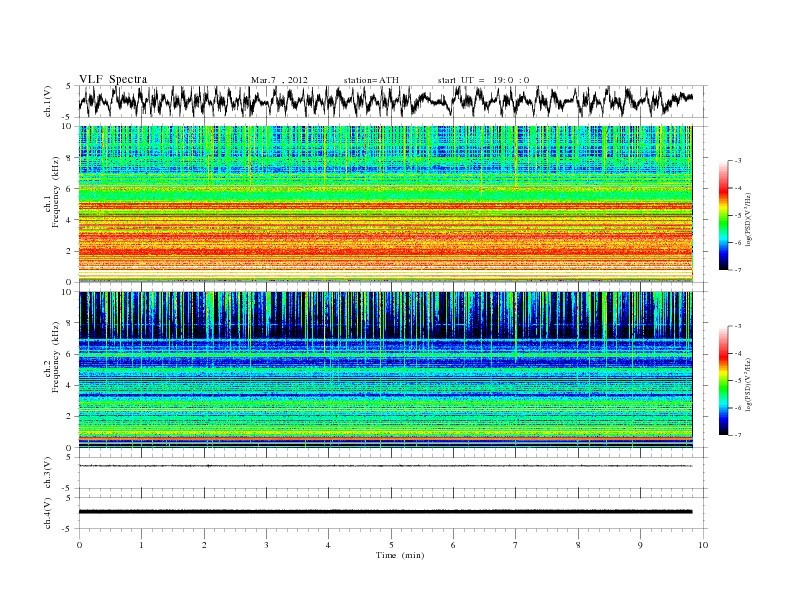Click the ch.1 frequency tick "6"
Image resolution: width=792 pixels, height=612 pixels.
pyautogui.click(x=70, y=188)
